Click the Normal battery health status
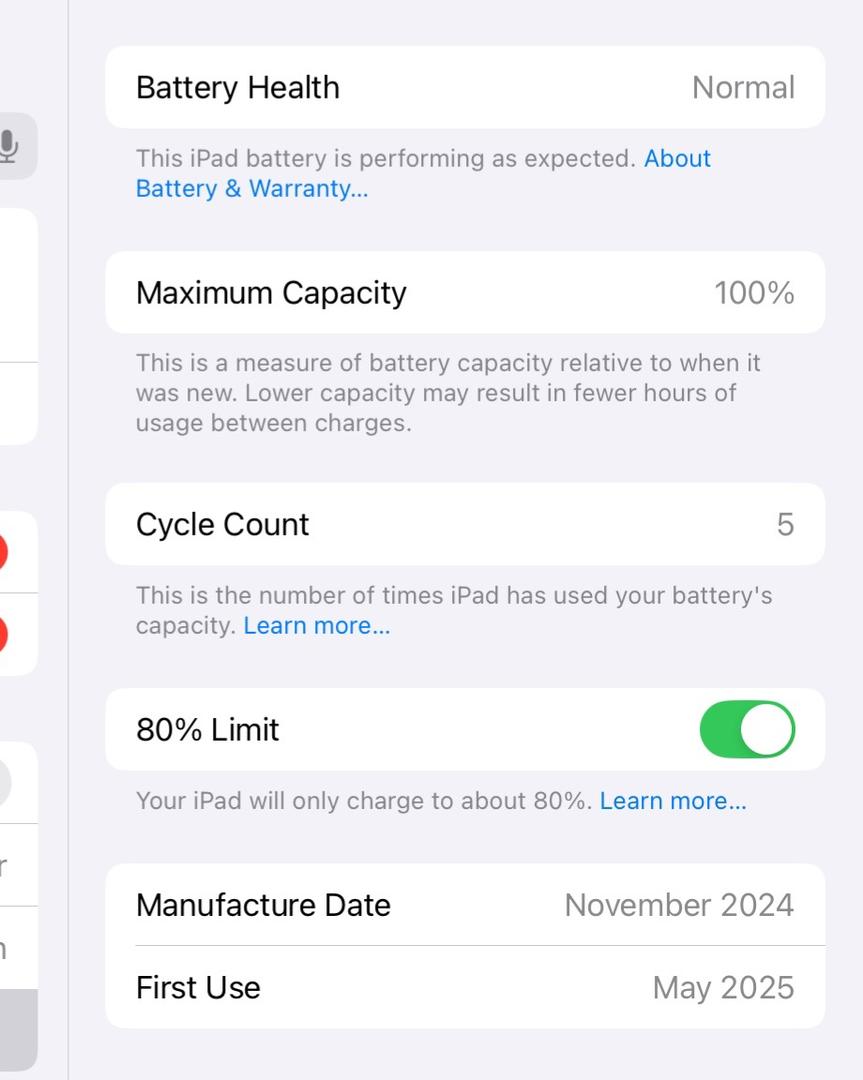 point(743,87)
